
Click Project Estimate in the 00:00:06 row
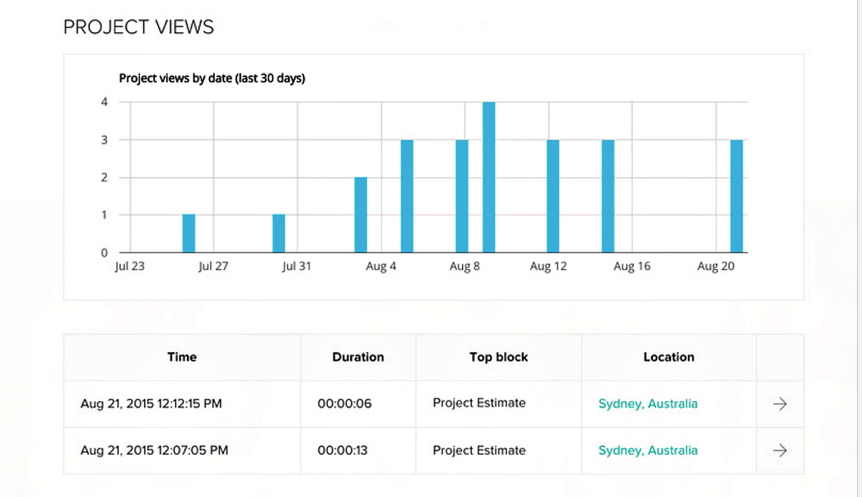point(479,403)
